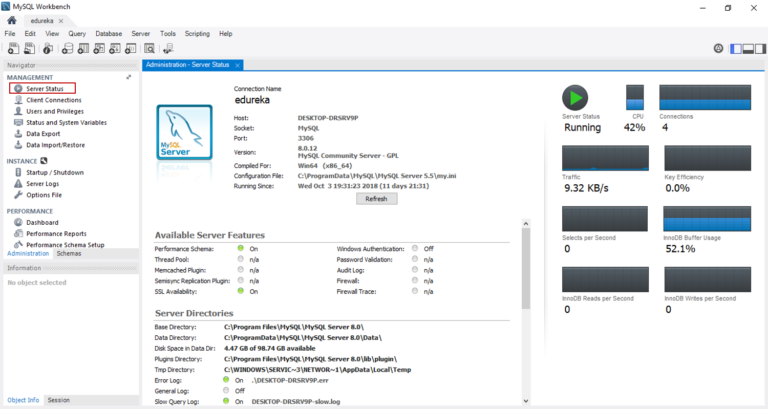Screen dimensions: 768x409
Task: Open Users and Privileges
Action: click(55, 111)
